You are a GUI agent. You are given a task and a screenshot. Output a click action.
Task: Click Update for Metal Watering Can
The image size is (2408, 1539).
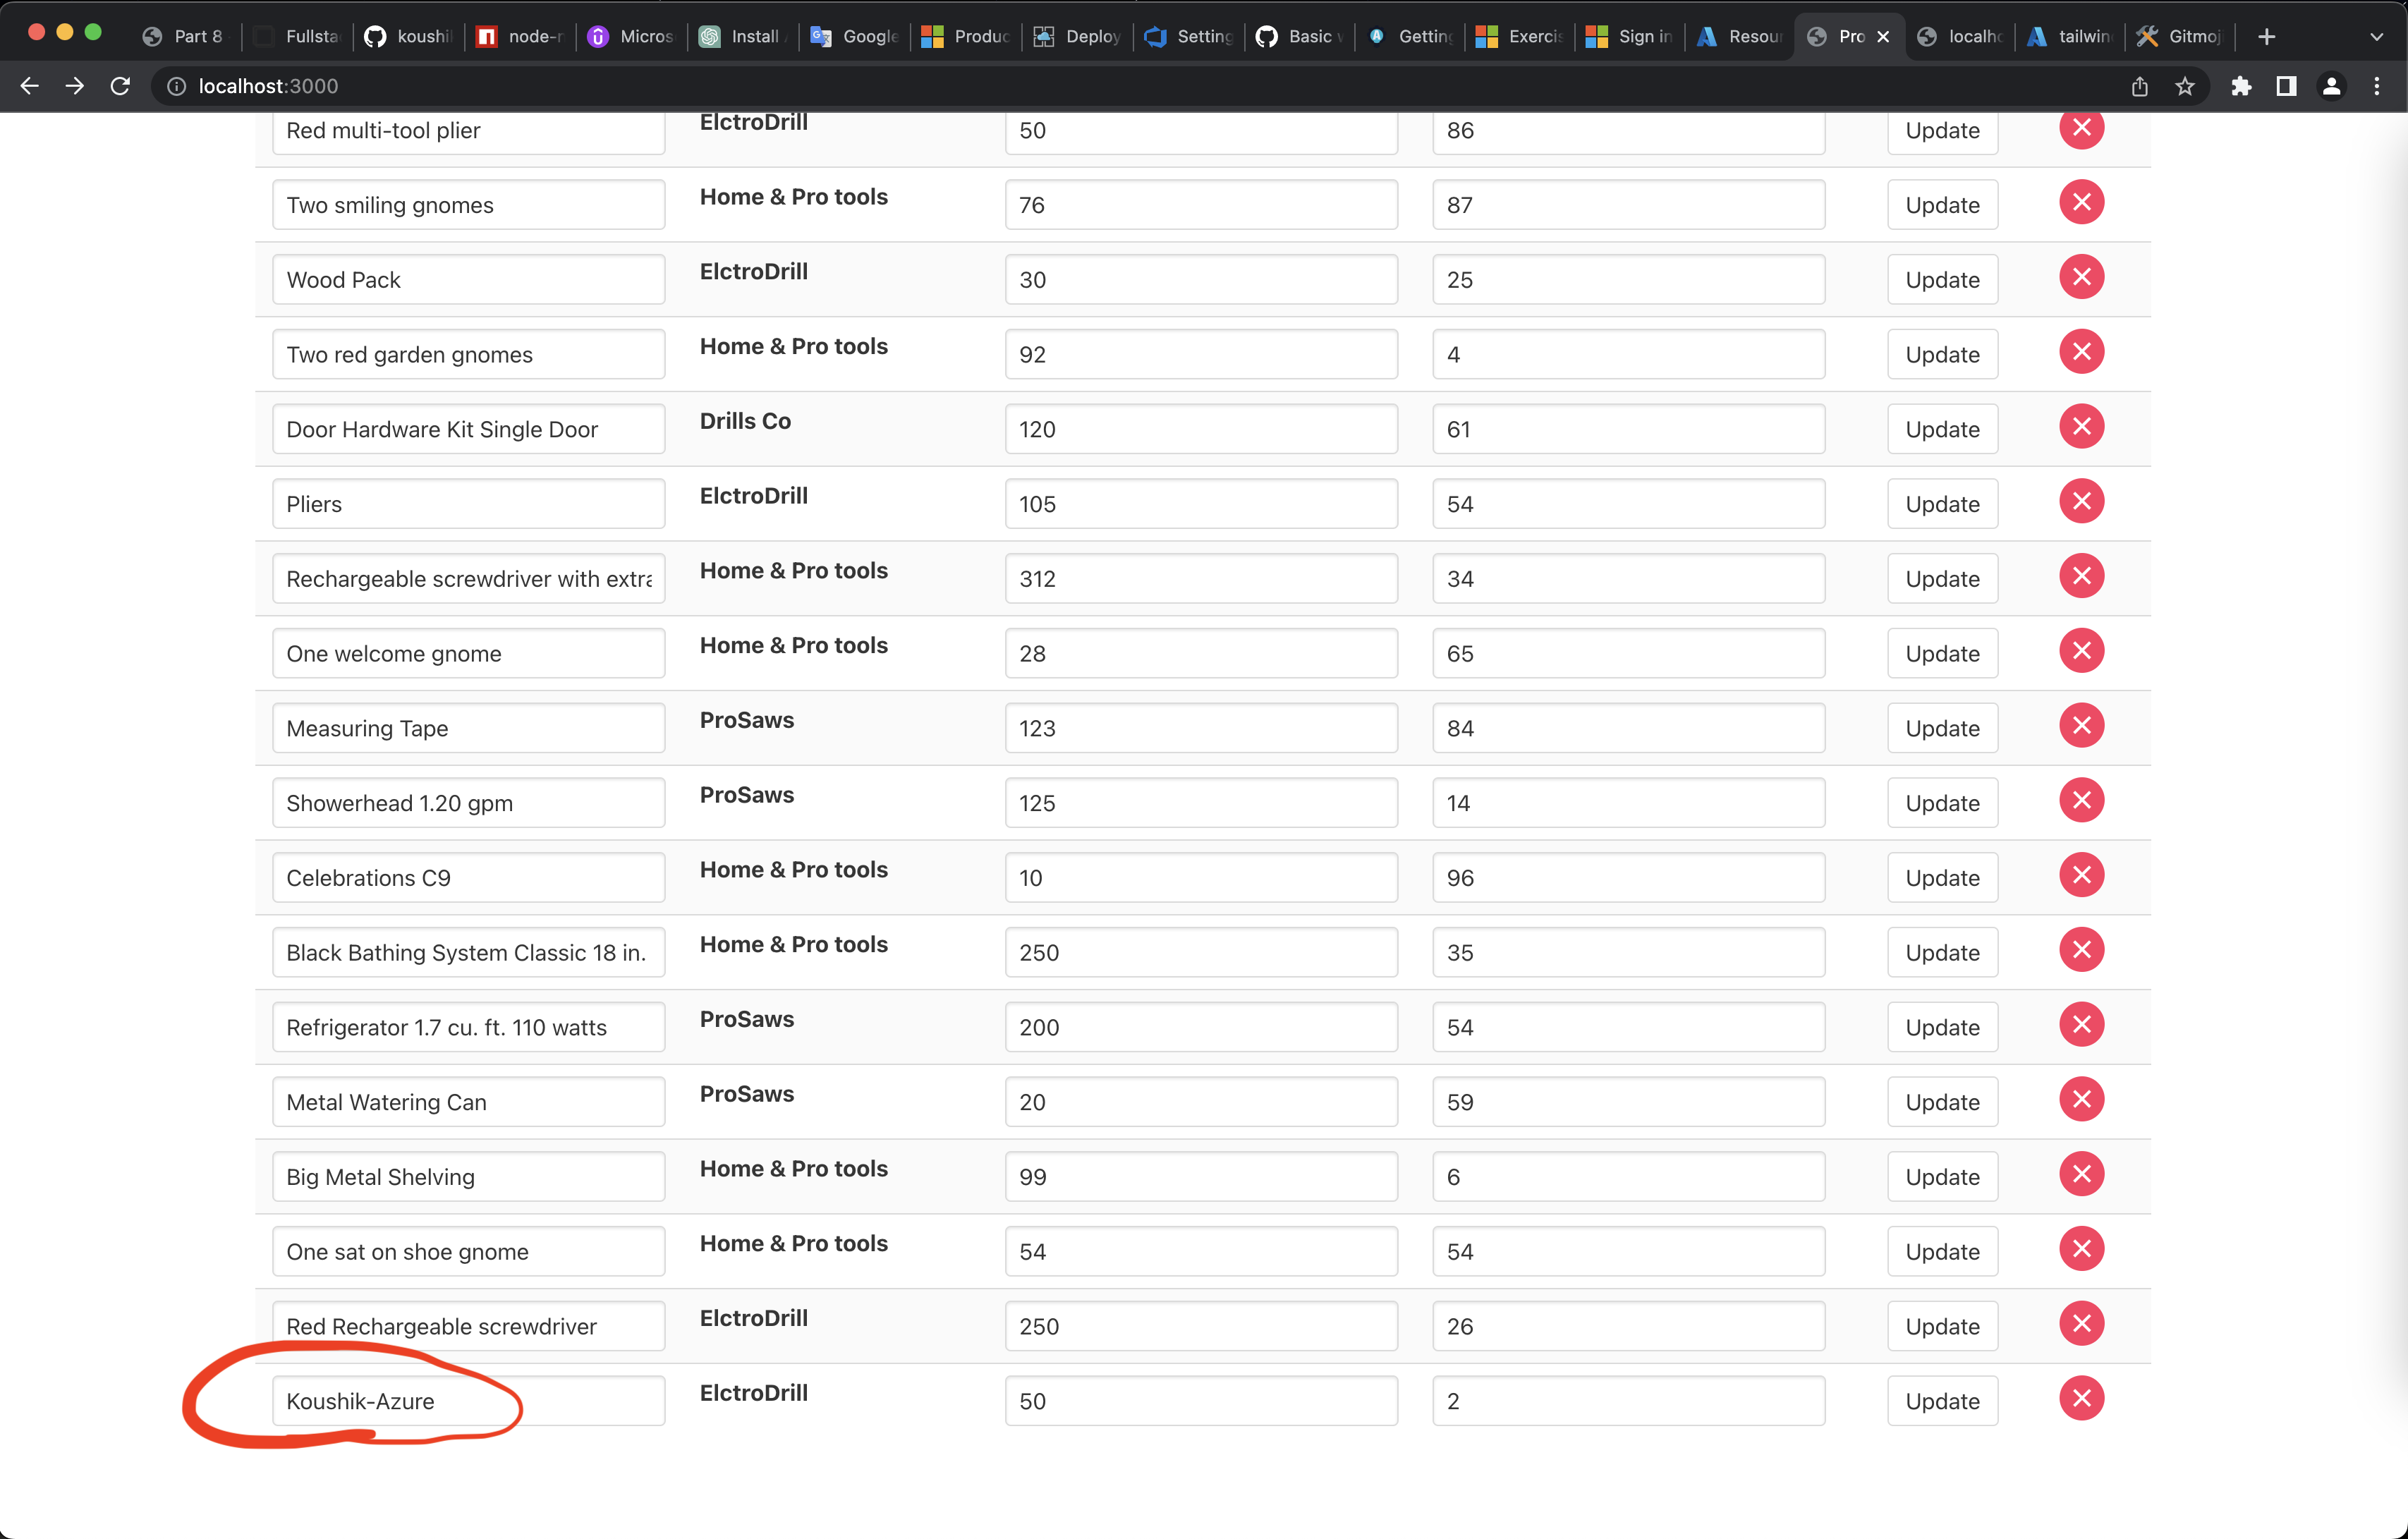1941,1102
